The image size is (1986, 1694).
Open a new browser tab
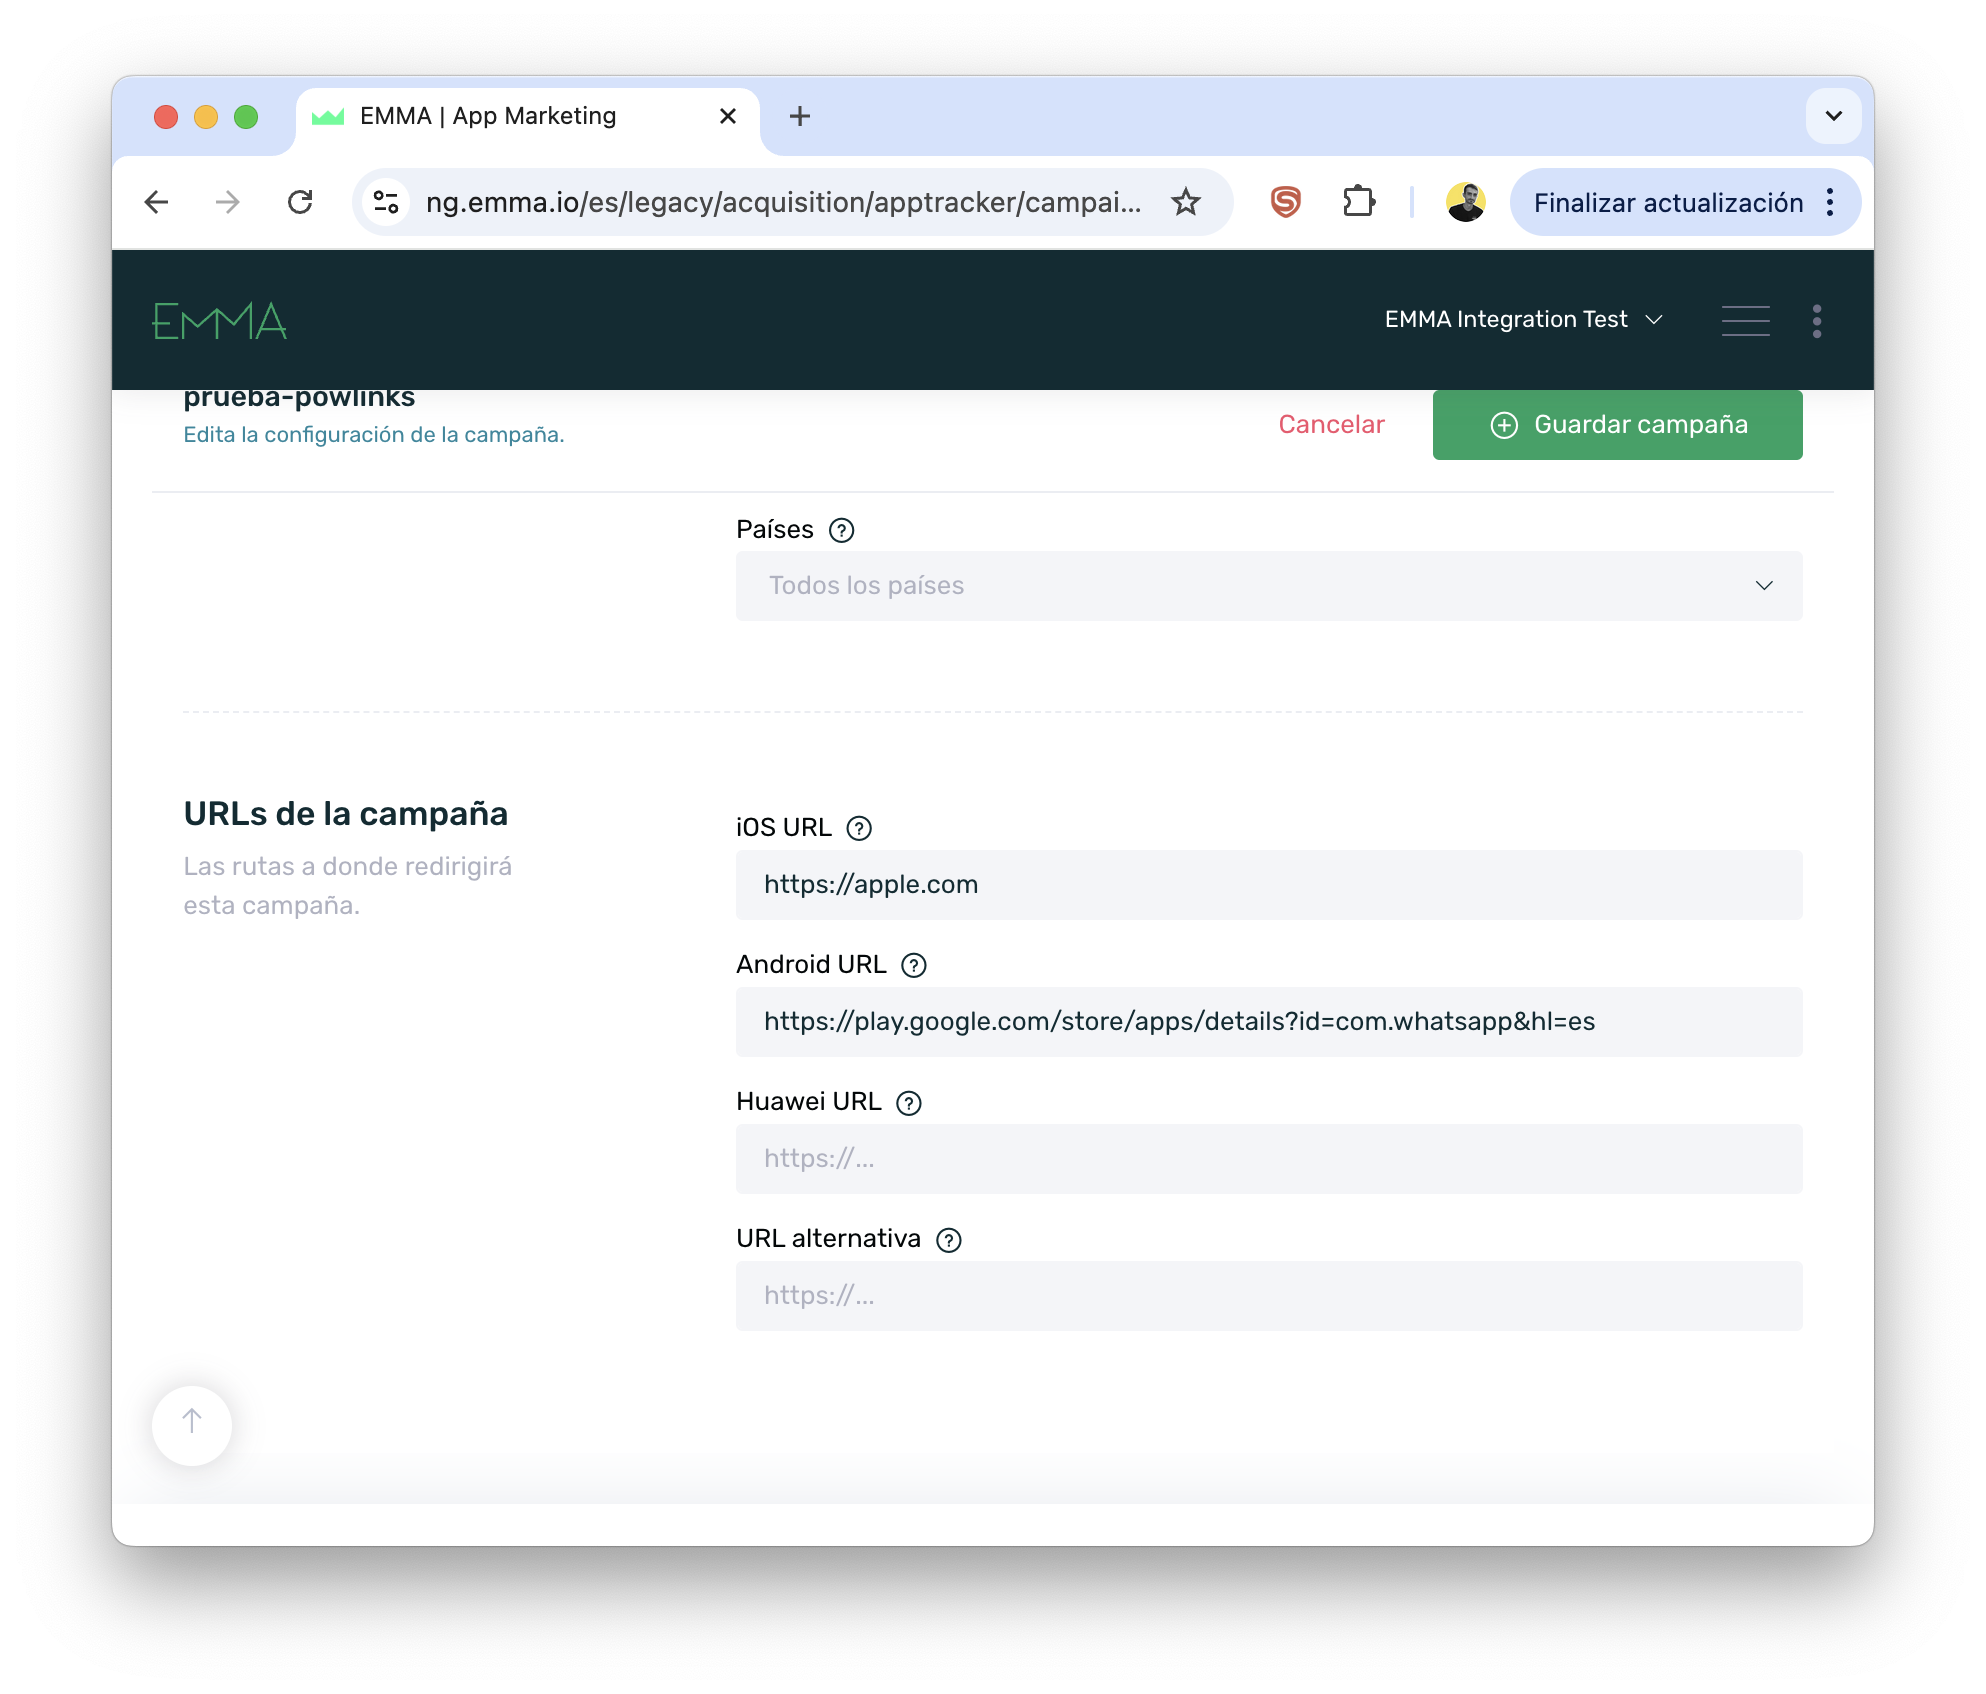coord(799,116)
